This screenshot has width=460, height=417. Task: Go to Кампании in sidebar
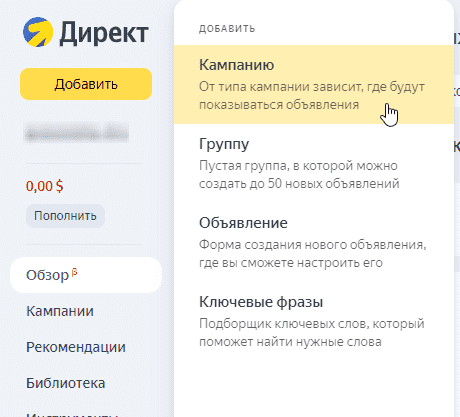tap(60, 311)
